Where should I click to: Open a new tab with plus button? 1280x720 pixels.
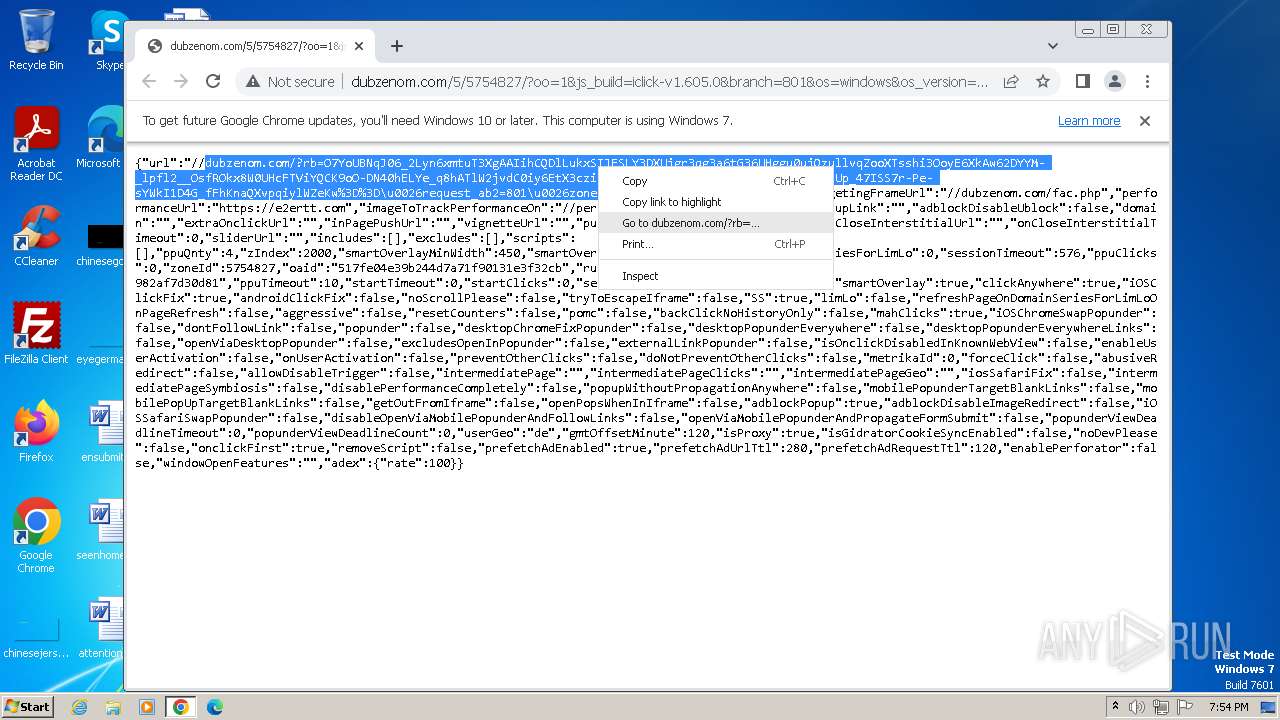(397, 46)
